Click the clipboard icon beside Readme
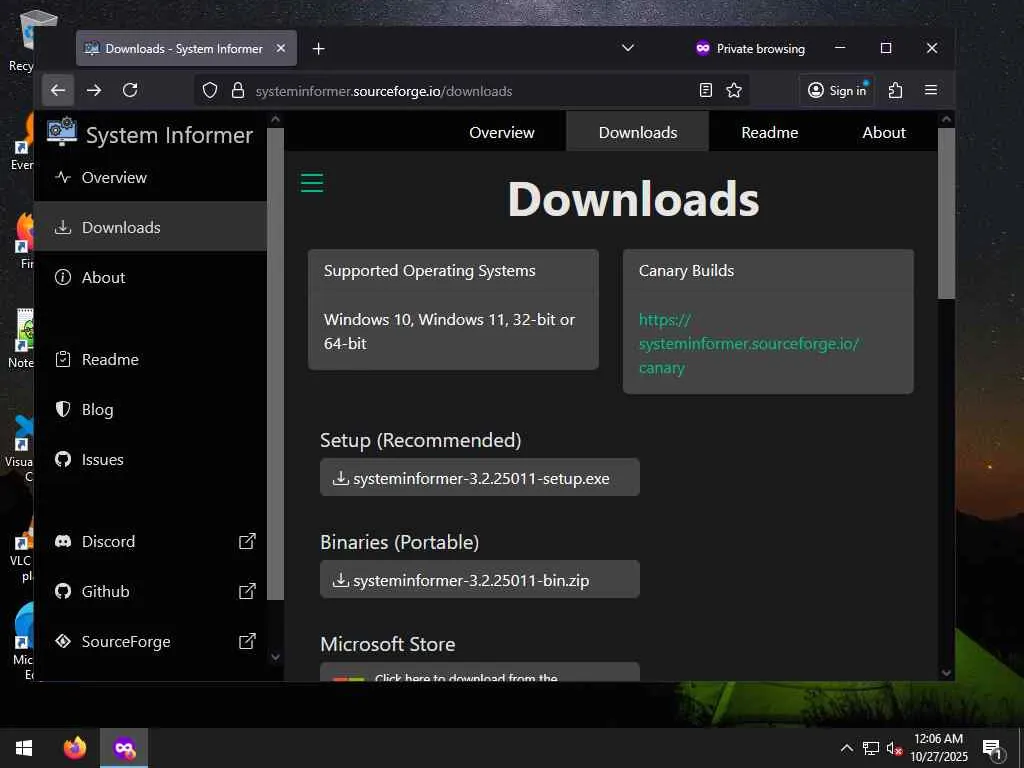The image size is (1024, 768). 63,359
